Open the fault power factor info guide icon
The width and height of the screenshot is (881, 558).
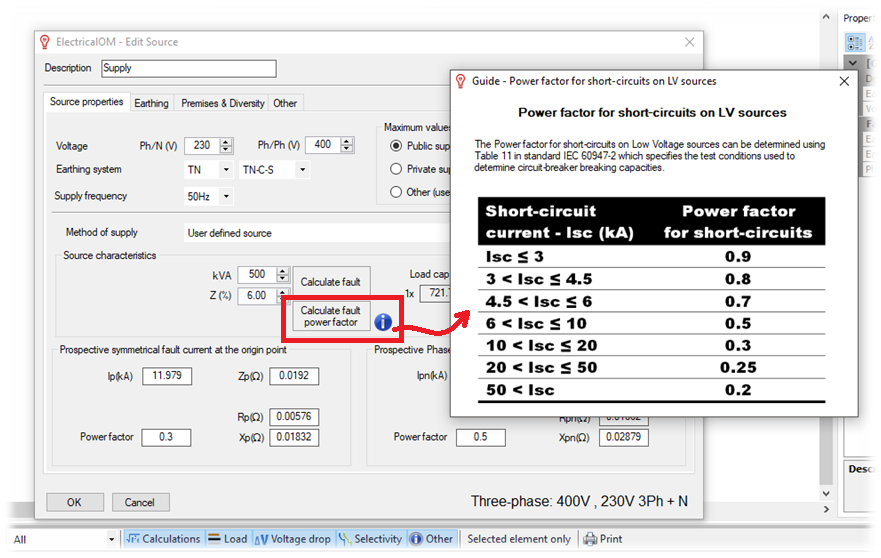383,322
